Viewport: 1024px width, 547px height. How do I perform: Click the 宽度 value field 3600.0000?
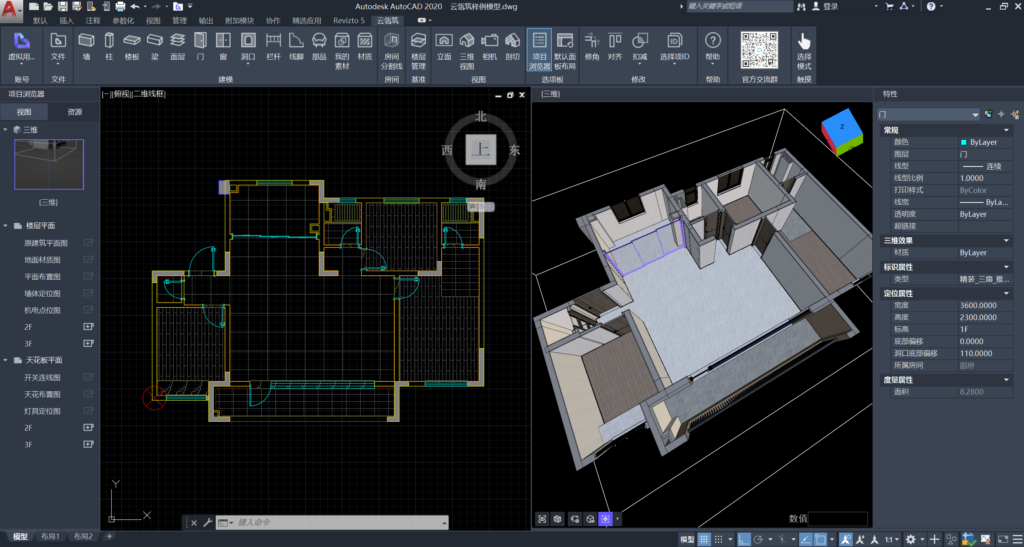click(x=980, y=305)
